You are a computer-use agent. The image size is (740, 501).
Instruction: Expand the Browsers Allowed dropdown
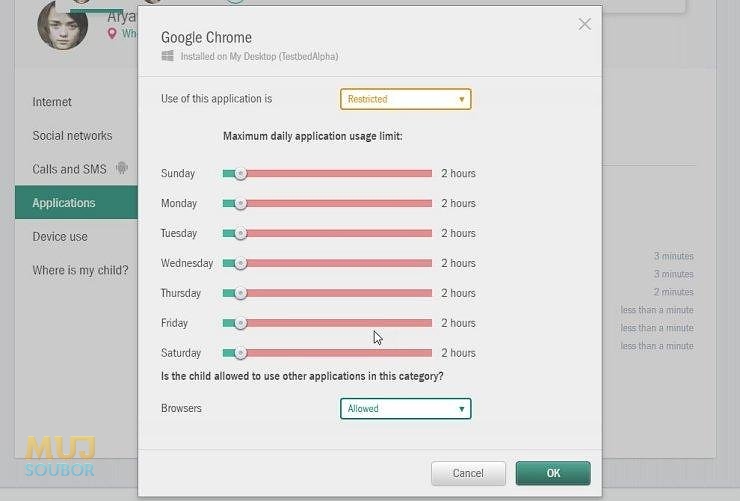click(x=405, y=409)
